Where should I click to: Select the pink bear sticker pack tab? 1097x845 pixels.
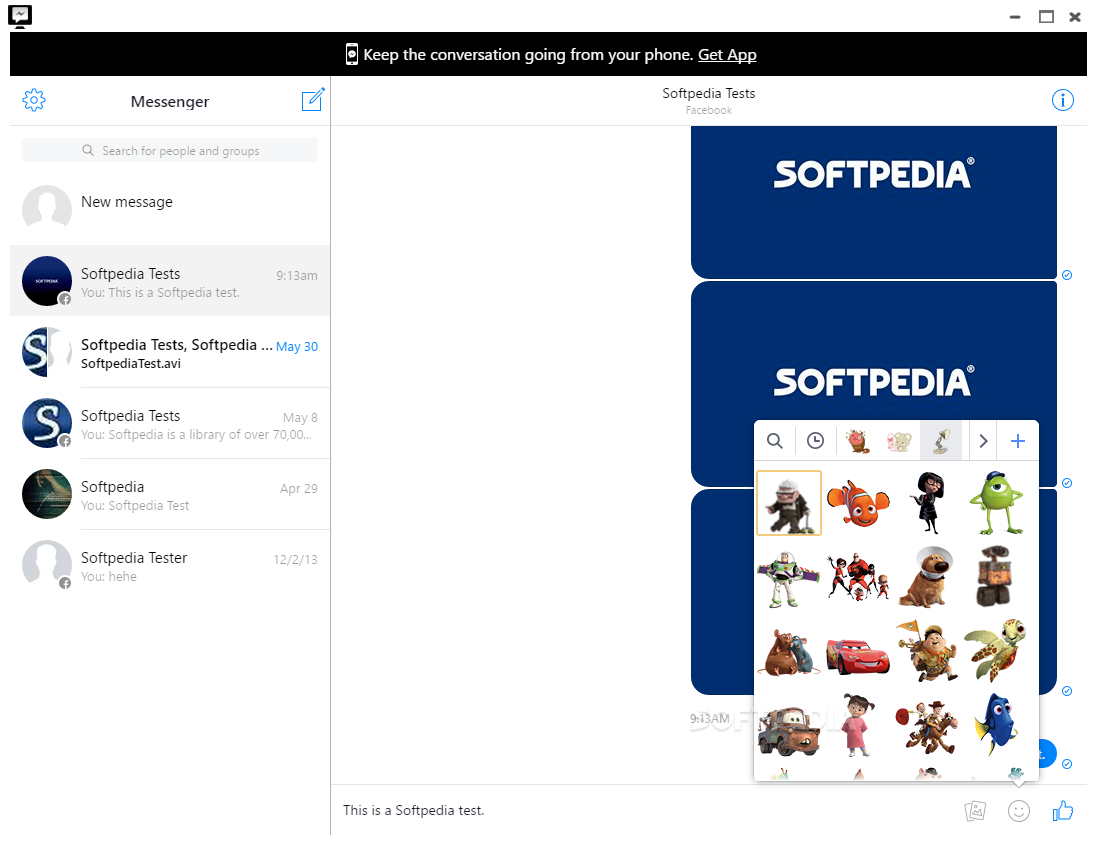tap(899, 441)
